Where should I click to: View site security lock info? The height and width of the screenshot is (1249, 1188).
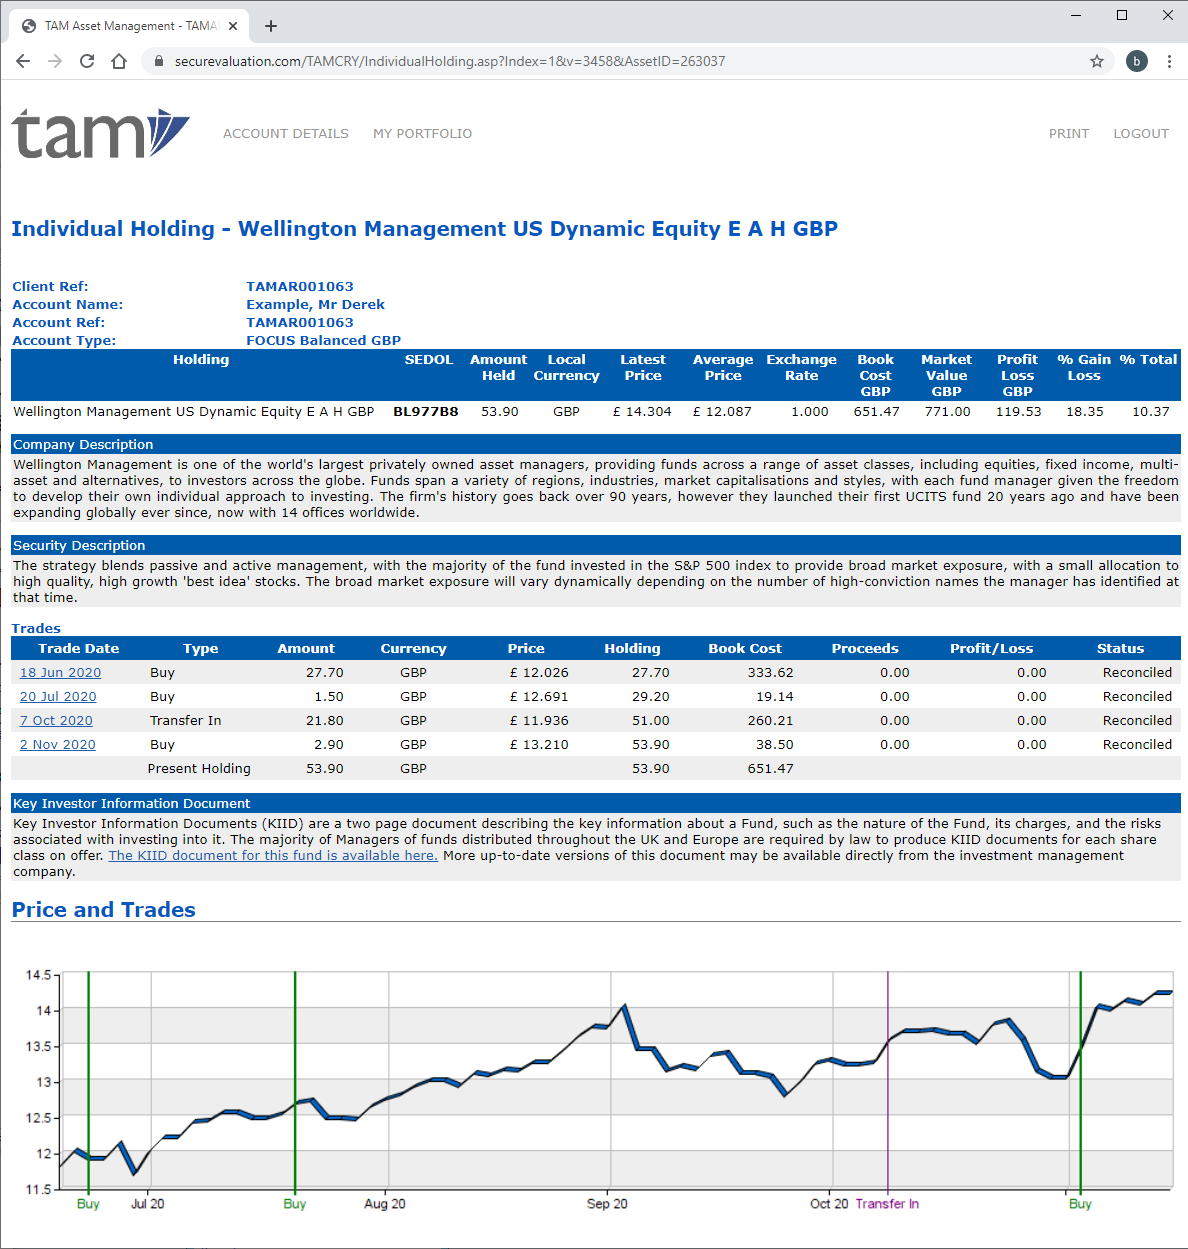click(x=158, y=61)
